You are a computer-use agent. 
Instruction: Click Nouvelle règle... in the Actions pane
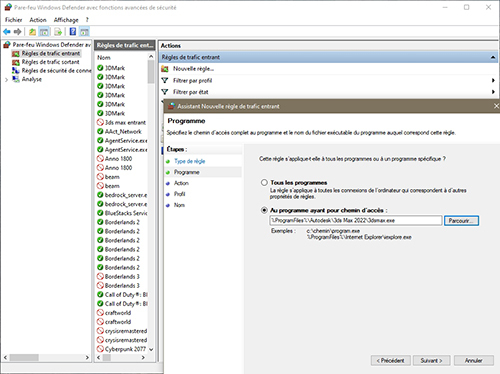tap(193, 69)
